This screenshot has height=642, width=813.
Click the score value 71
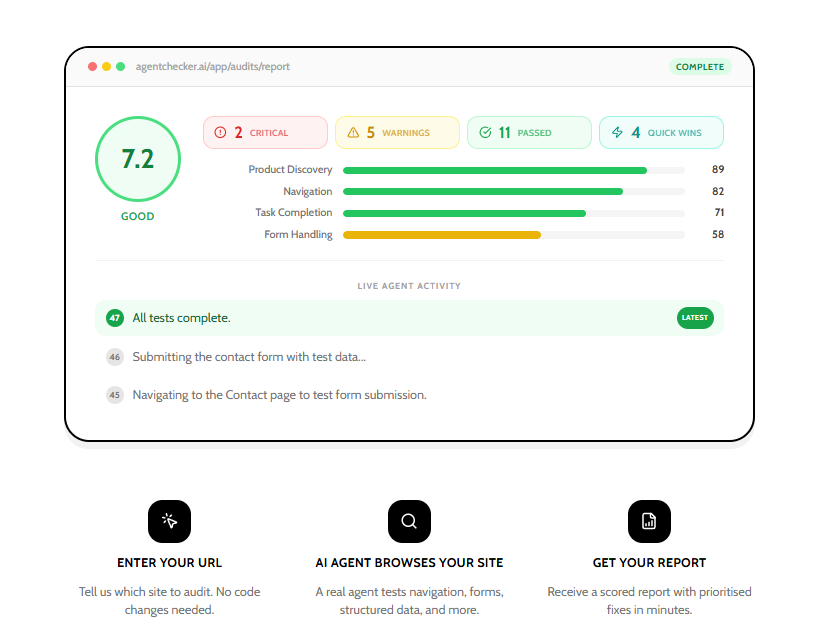pos(719,213)
